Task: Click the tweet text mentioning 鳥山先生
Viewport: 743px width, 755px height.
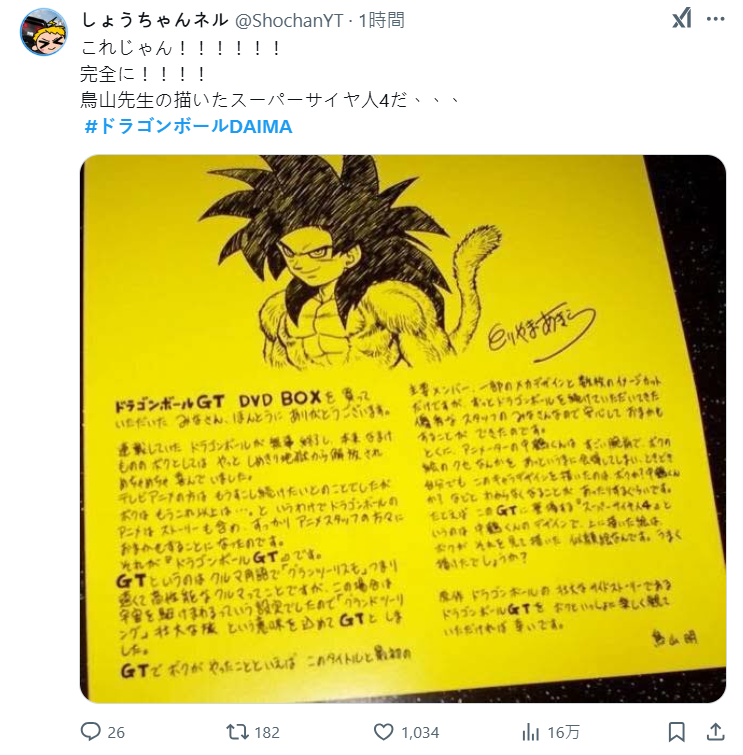Action: click(271, 100)
